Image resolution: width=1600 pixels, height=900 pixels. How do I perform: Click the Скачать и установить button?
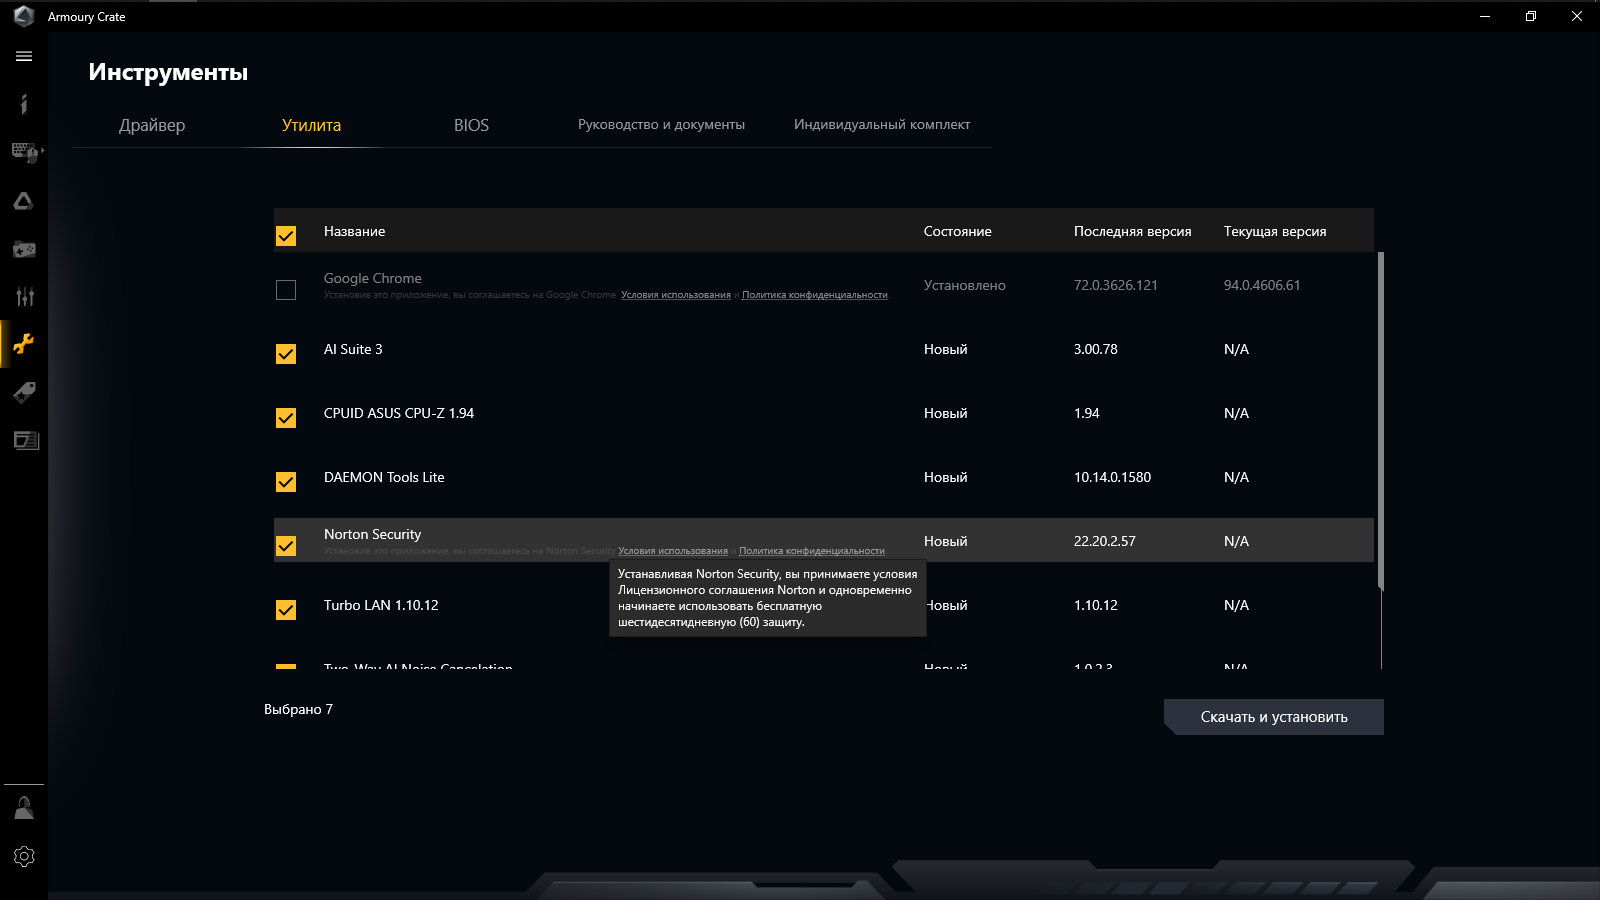(x=1274, y=716)
